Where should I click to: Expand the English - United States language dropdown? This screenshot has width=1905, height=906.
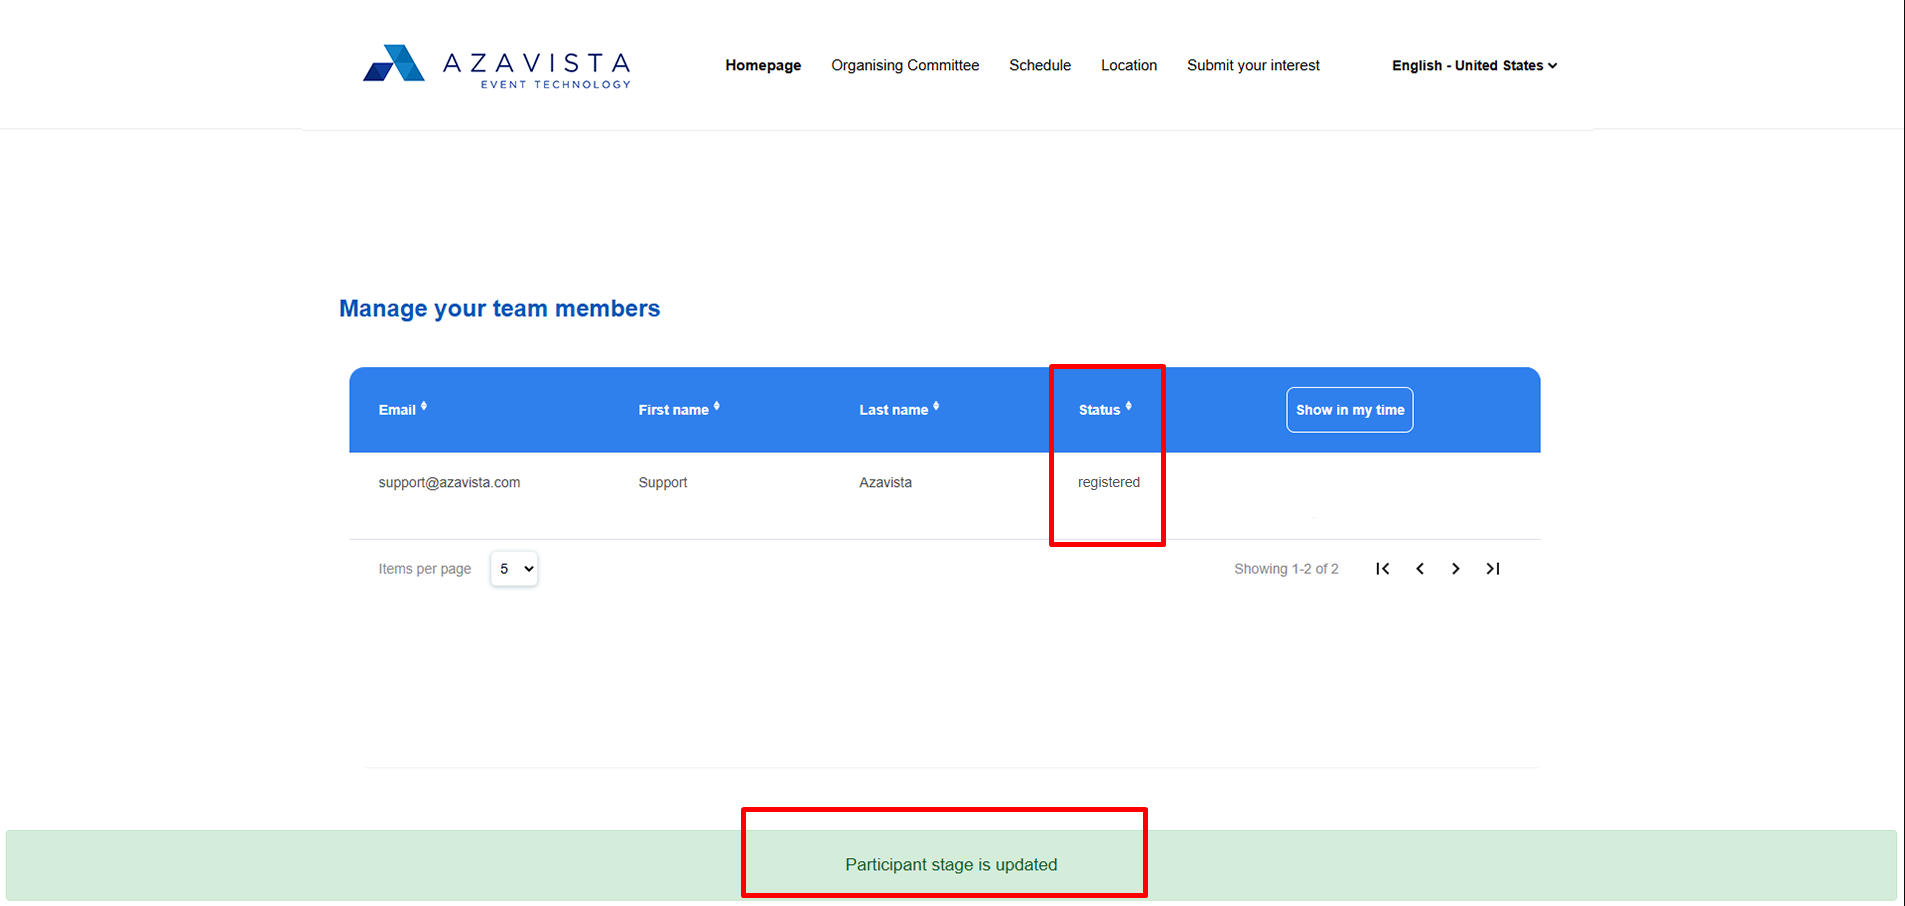[x=1474, y=65]
